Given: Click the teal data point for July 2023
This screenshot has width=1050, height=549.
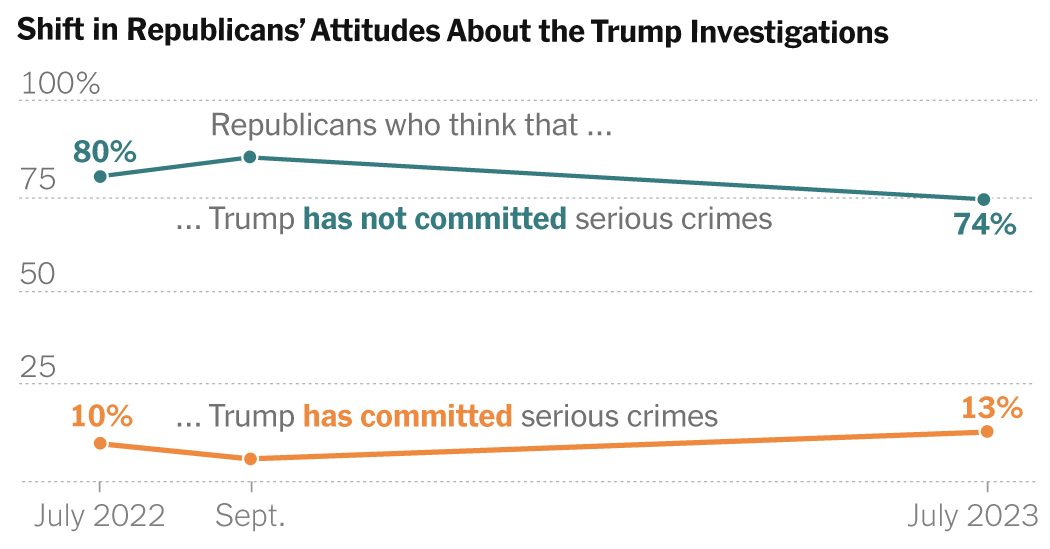Looking at the screenshot, I should tap(984, 200).
